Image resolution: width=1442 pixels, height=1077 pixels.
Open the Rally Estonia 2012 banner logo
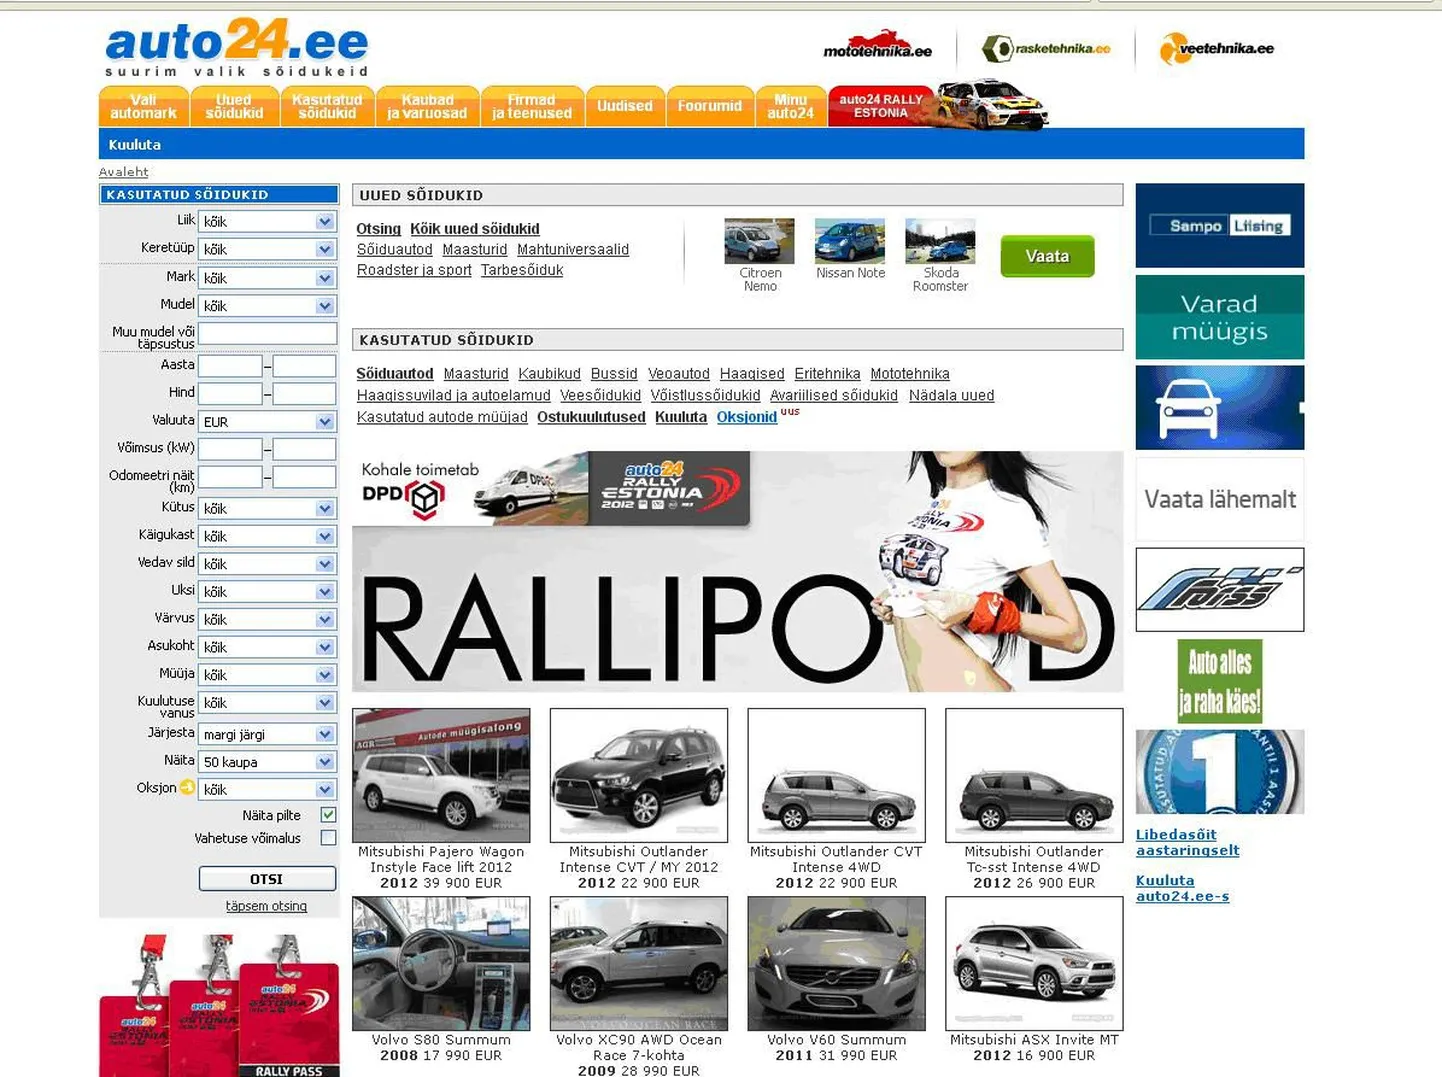(x=669, y=487)
